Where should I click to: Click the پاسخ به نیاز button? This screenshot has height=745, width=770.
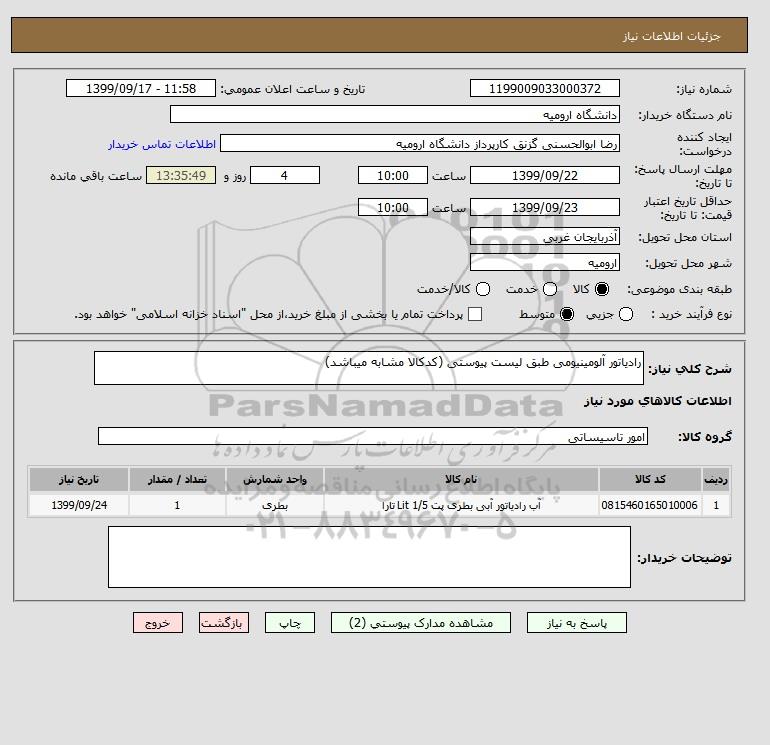(x=577, y=623)
